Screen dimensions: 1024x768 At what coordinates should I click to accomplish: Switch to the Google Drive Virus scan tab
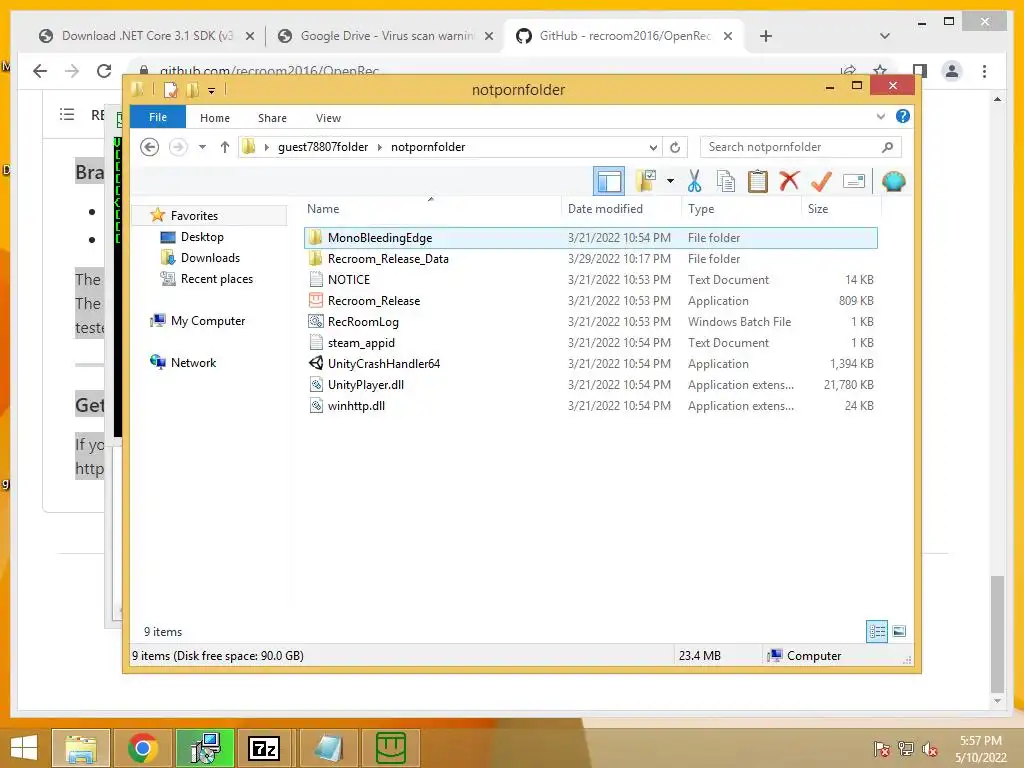pos(385,36)
